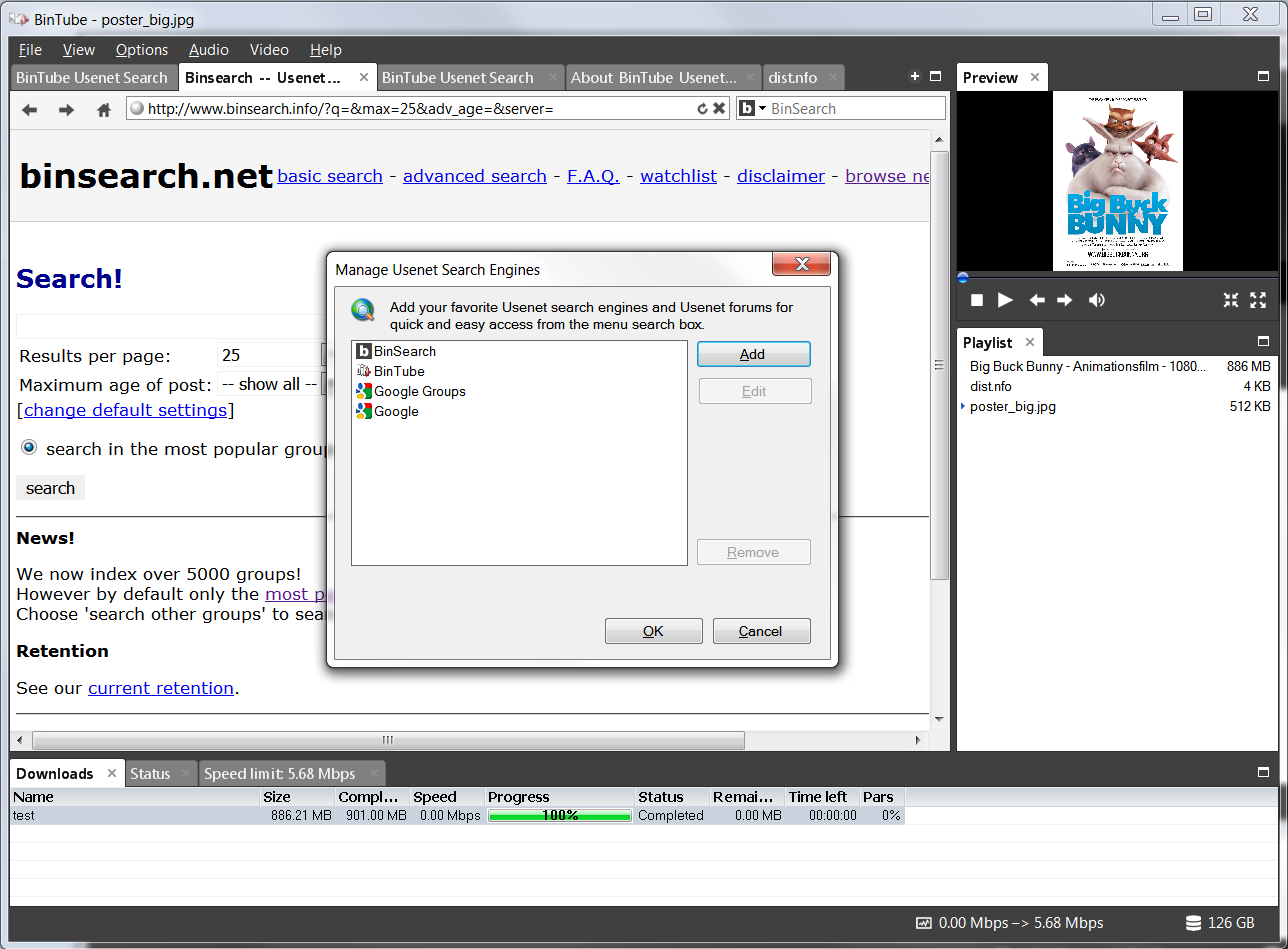Click the disk space icon in status bar

1193,923
